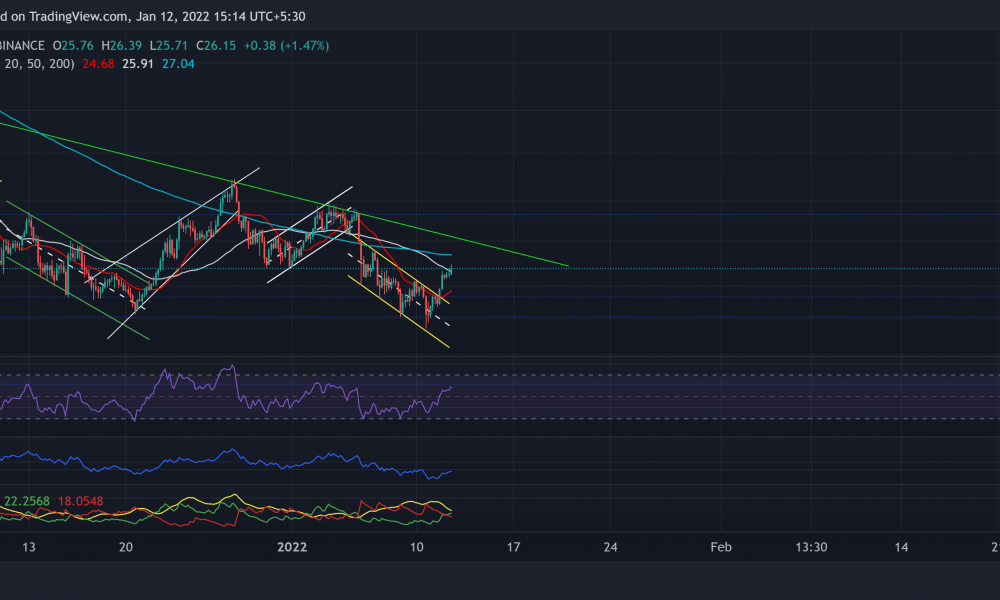Click the red indicator value 18.0548
The width and height of the screenshot is (1000, 600).
click(80, 501)
